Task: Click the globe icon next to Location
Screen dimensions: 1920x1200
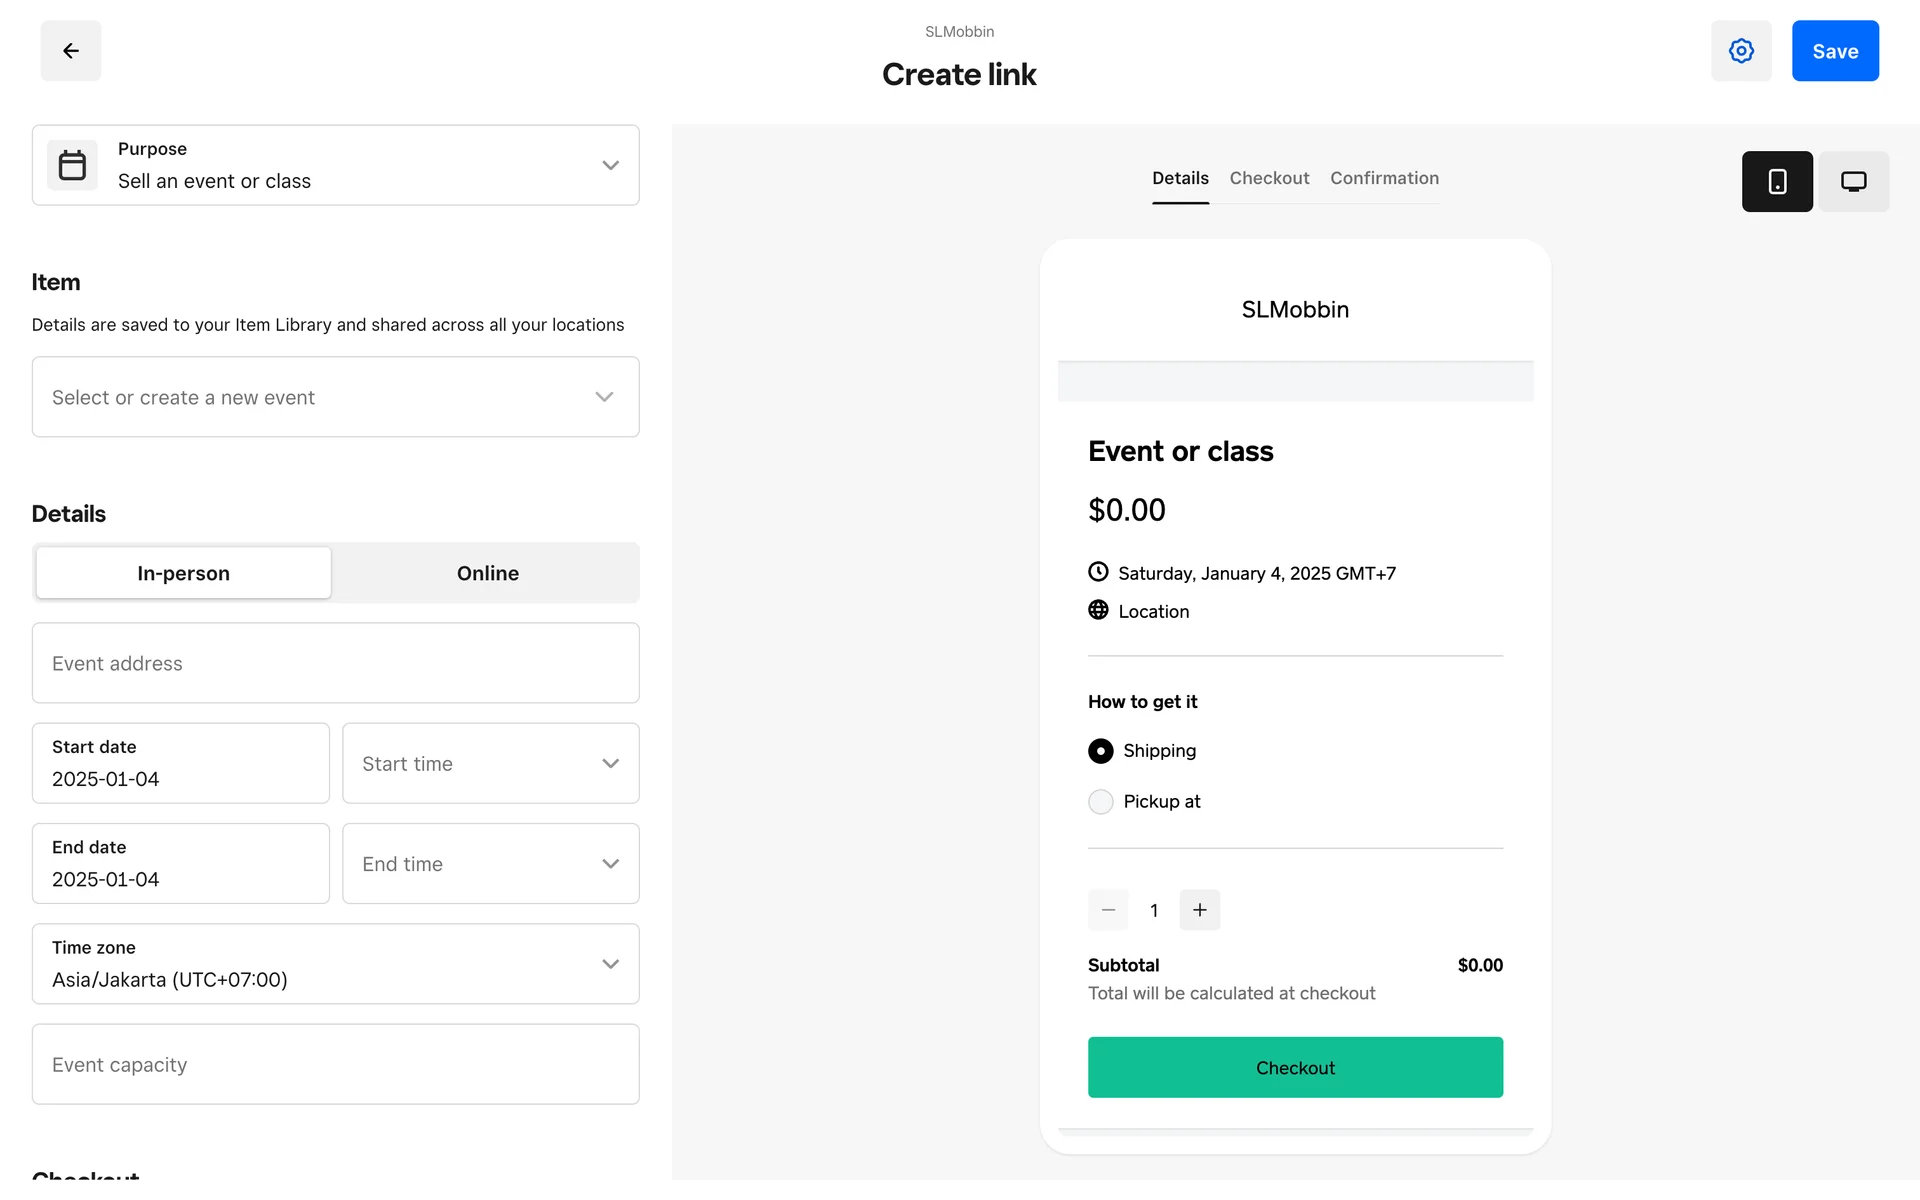Action: (1098, 610)
